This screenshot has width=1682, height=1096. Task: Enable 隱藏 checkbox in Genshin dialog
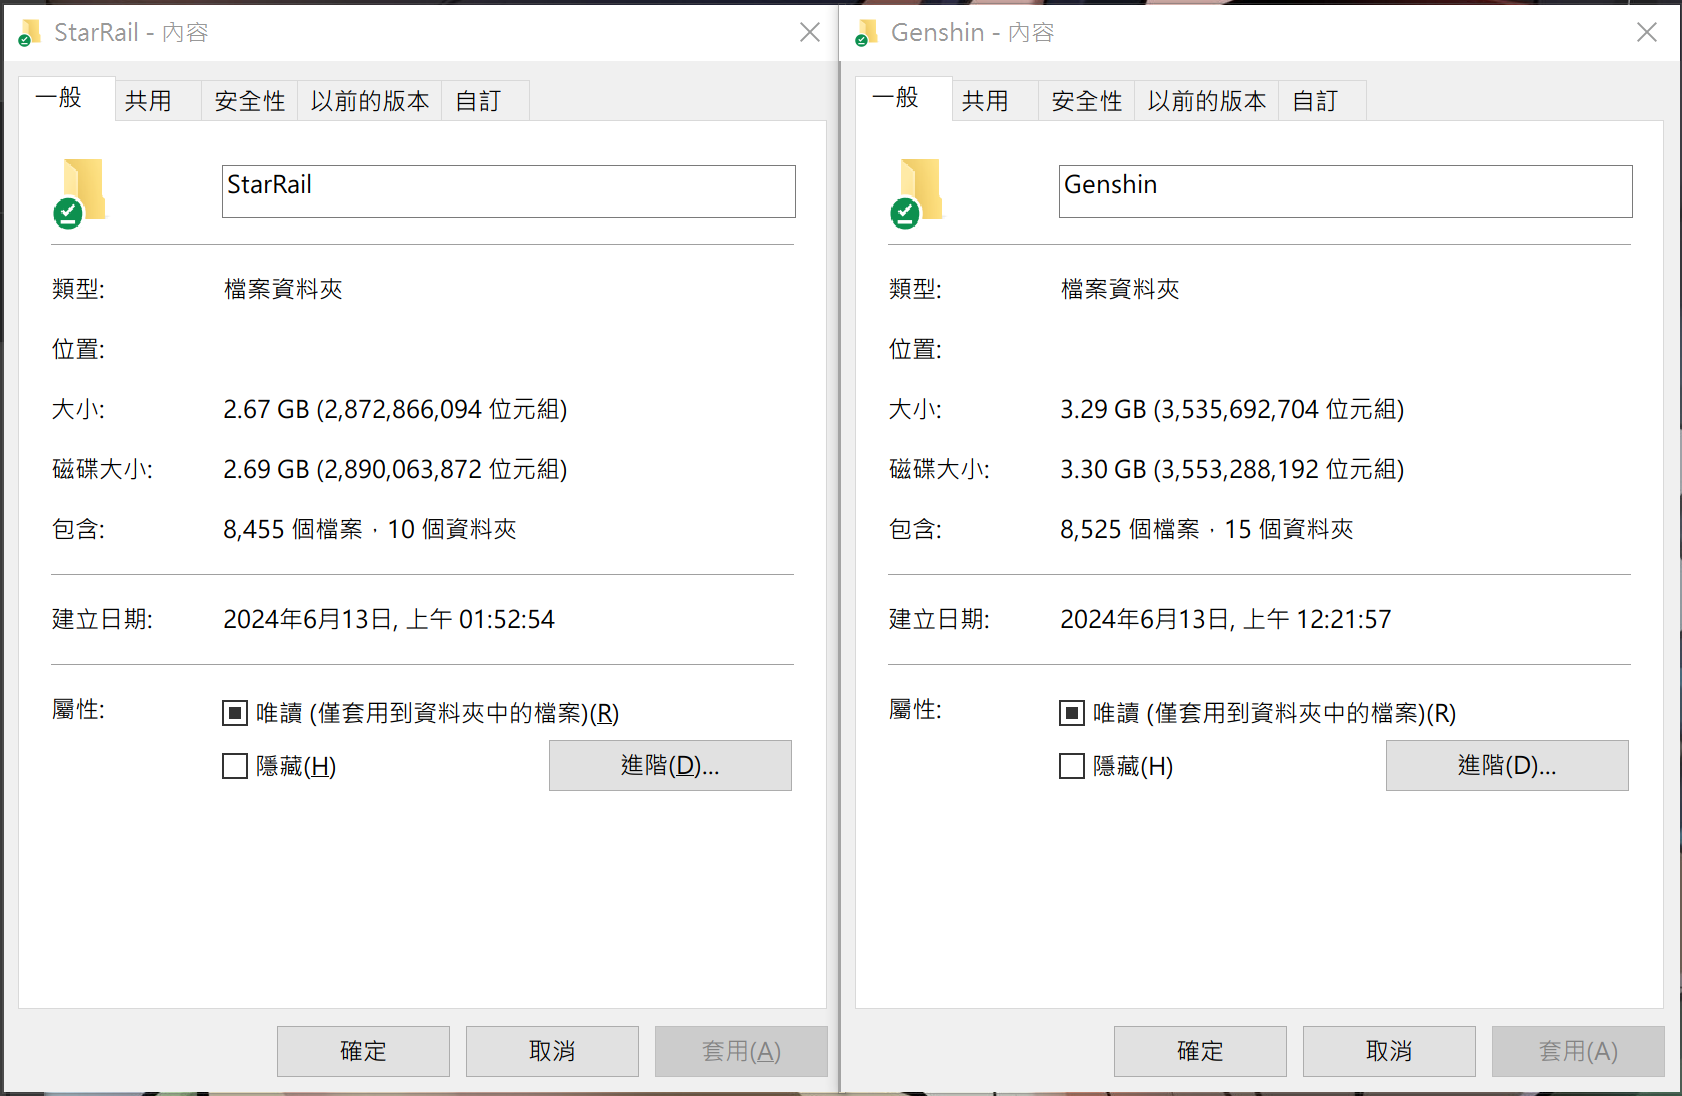1072,766
